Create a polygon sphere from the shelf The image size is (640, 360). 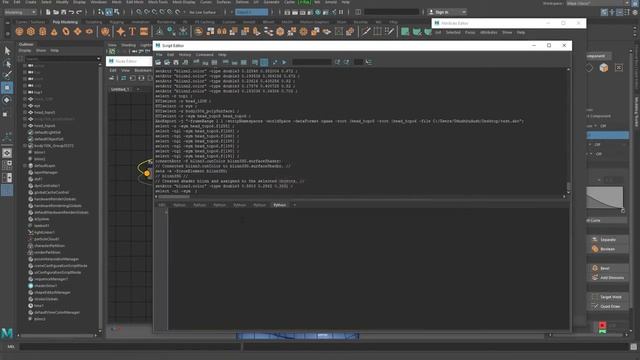point(19,31)
